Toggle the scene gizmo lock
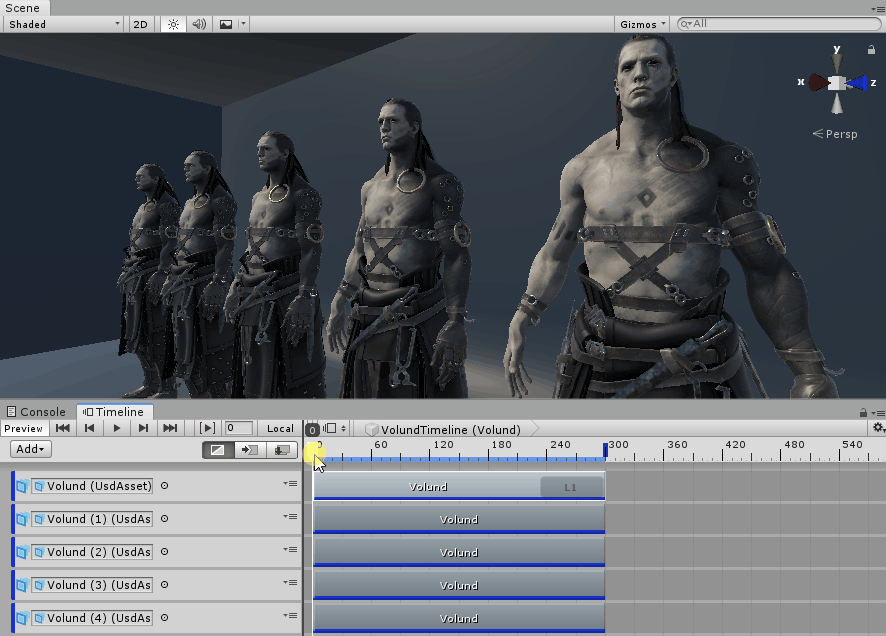 [872, 49]
